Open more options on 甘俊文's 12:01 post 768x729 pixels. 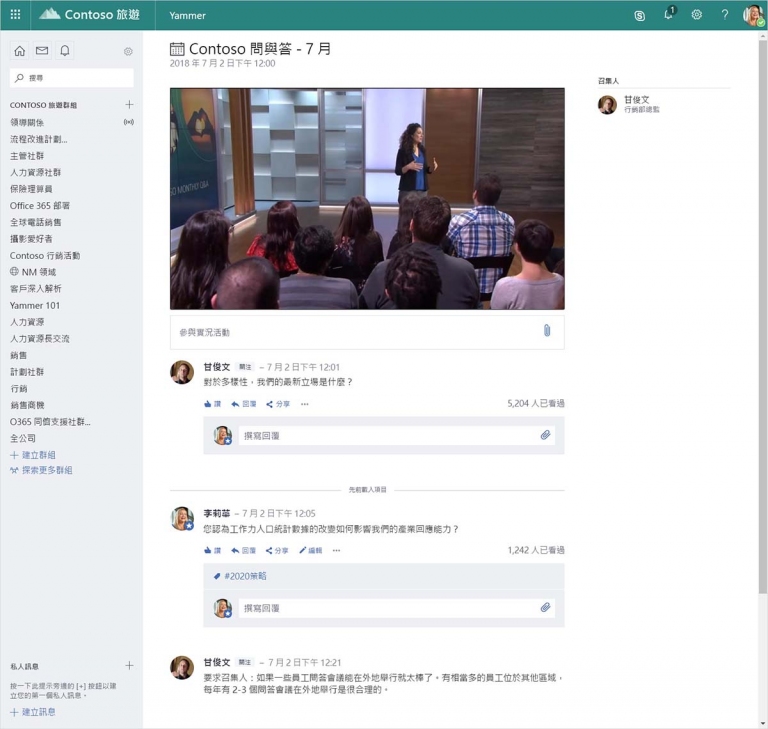pos(305,404)
